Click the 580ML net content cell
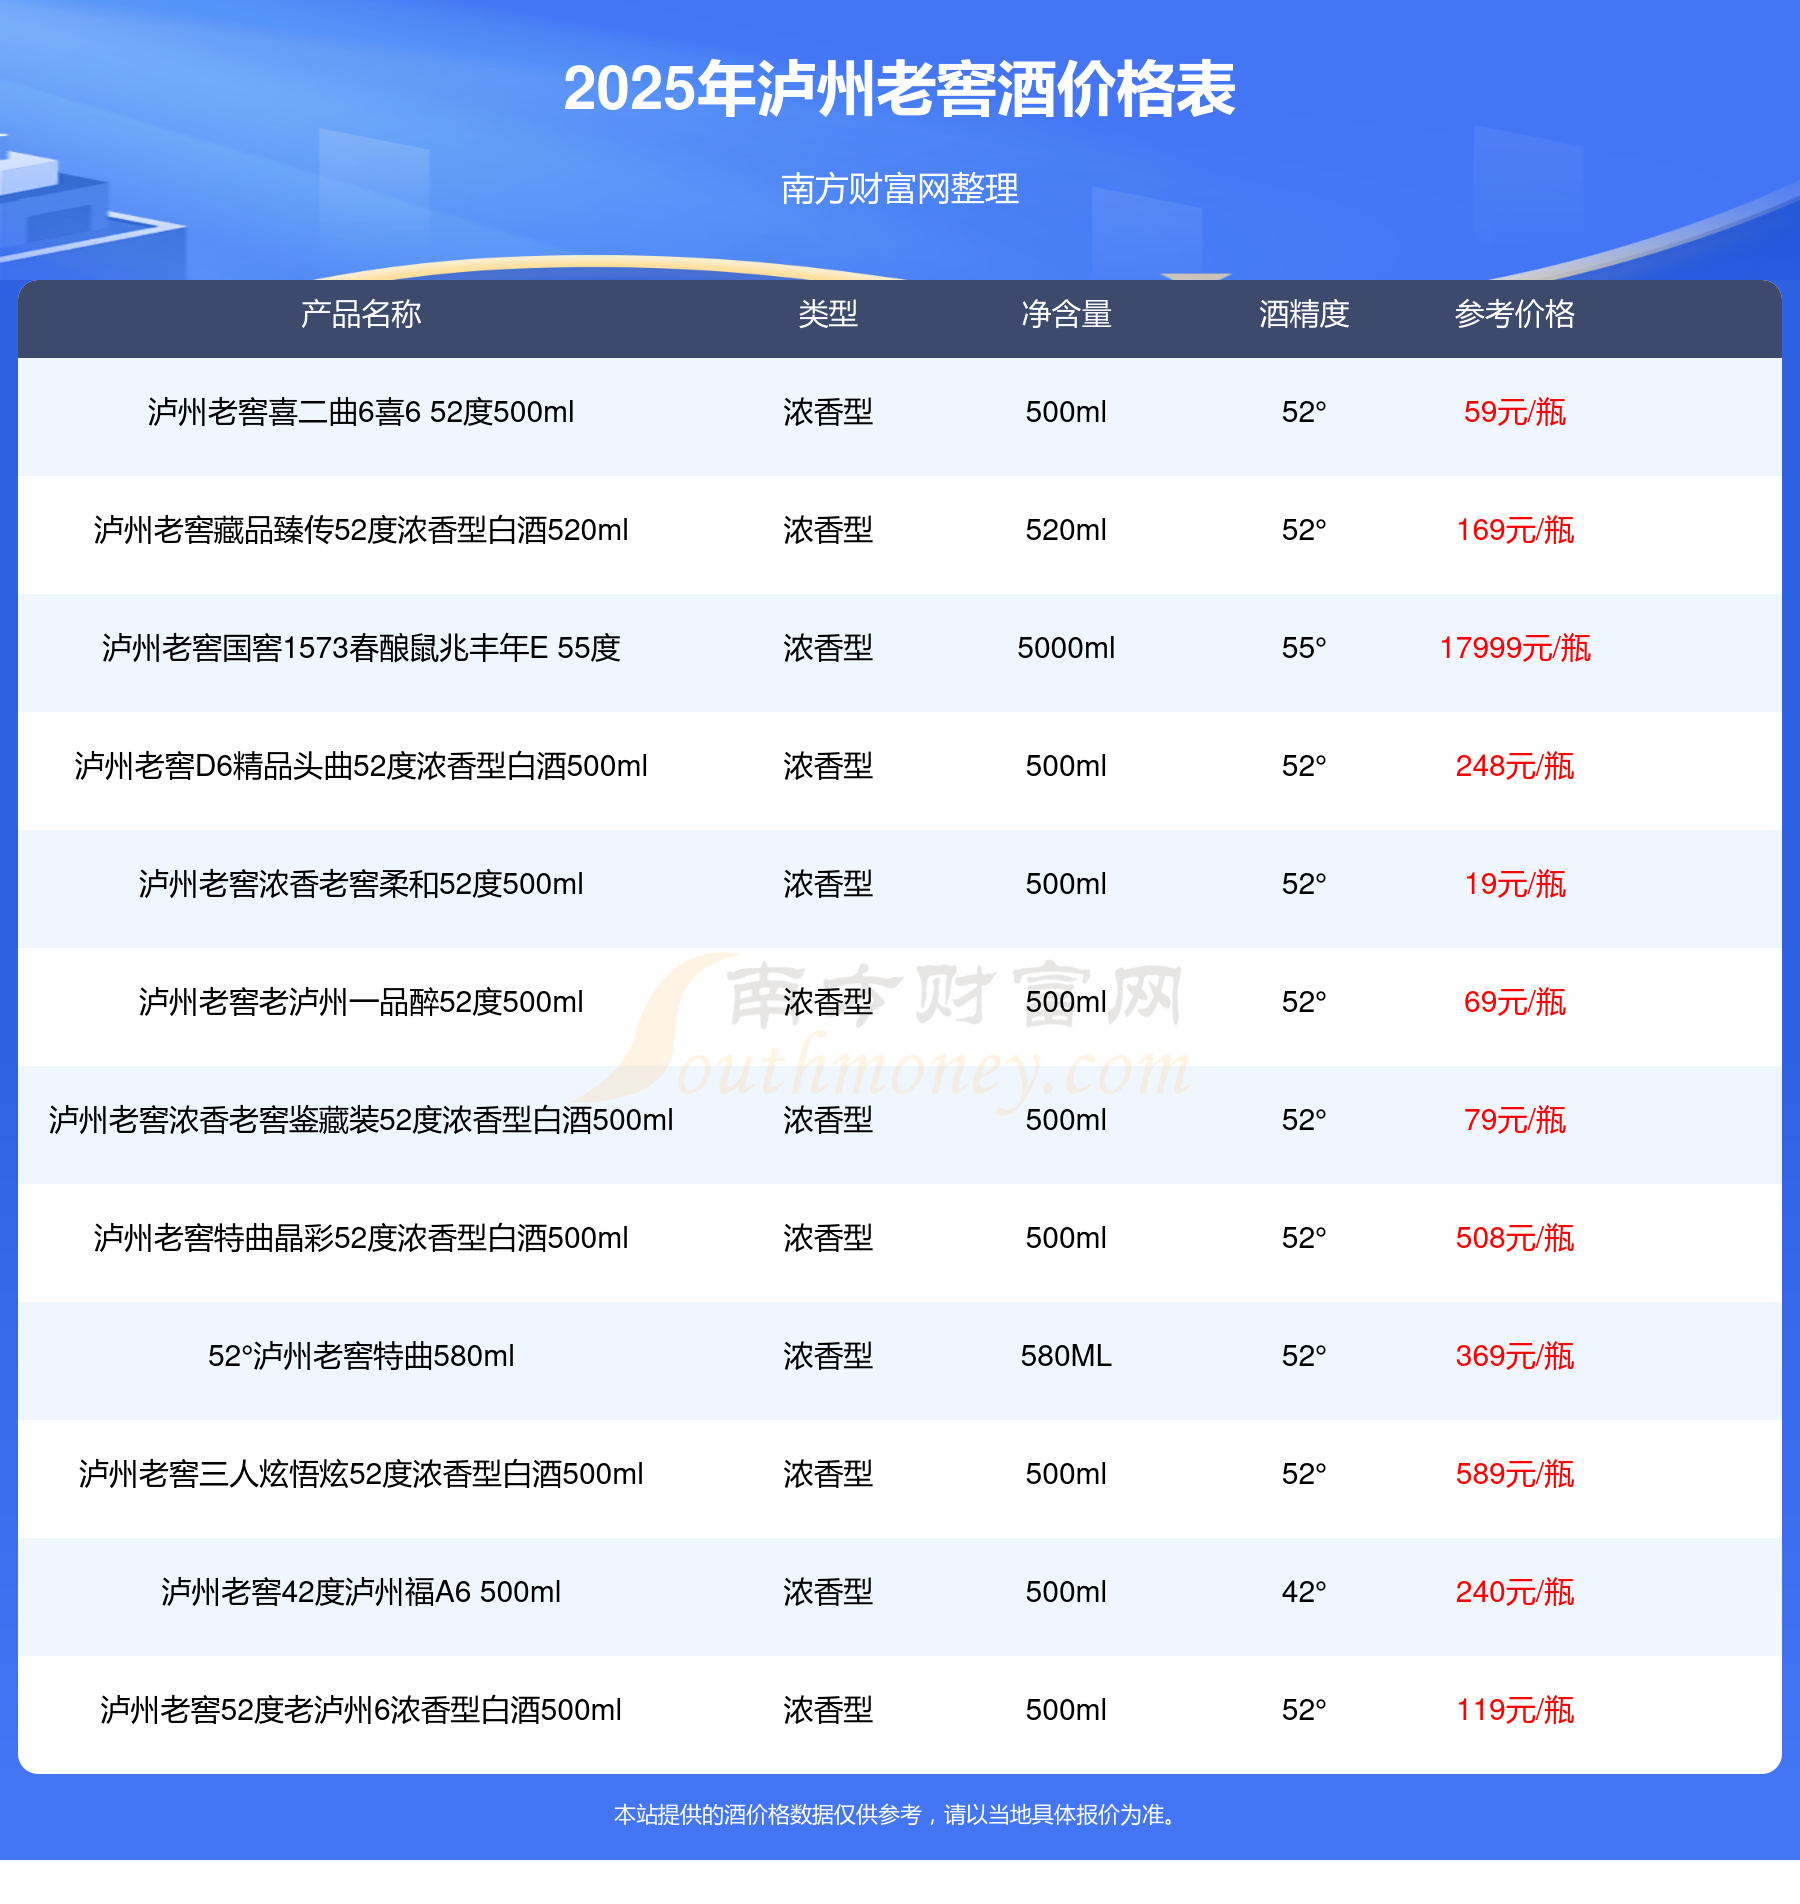 1066,1356
